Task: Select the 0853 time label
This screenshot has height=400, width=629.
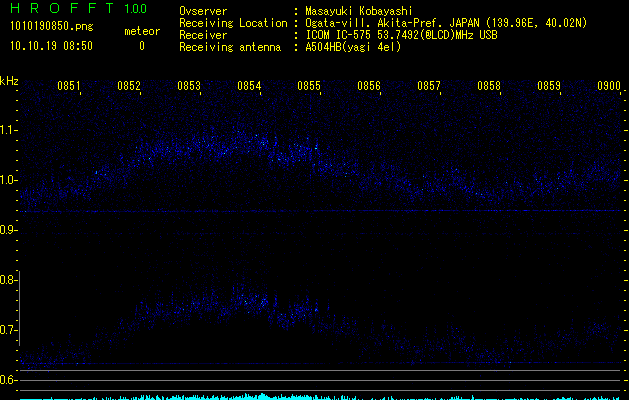Action: 189,86
